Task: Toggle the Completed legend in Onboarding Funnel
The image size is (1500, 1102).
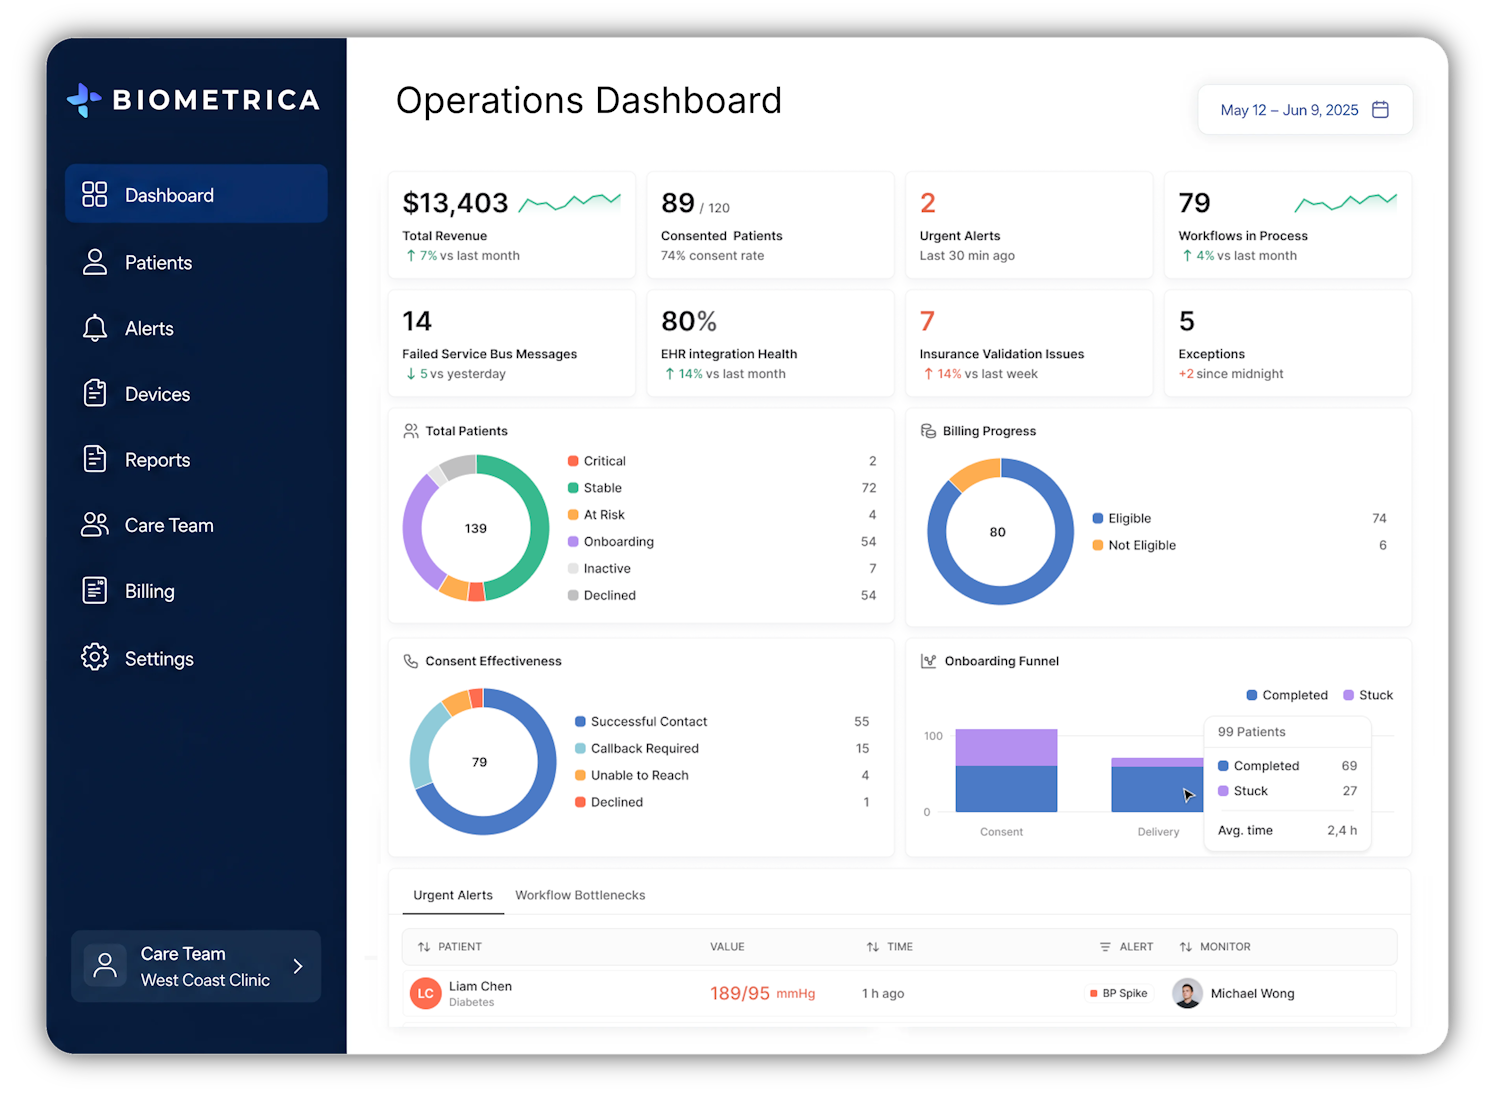Action: [1287, 695]
